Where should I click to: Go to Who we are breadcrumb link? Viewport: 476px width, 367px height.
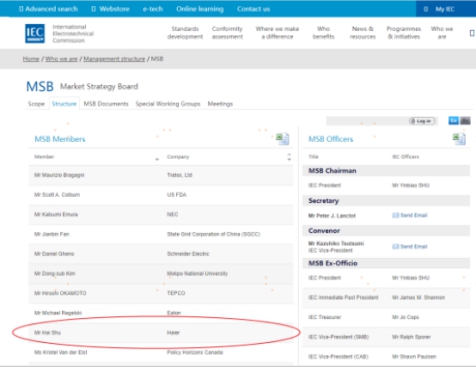[61, 59]
